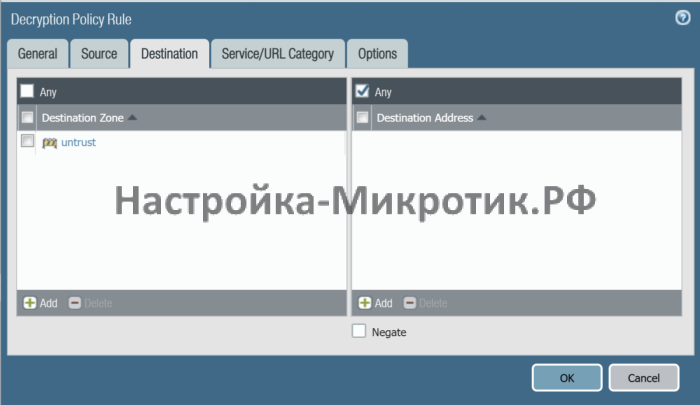Sort by Destination Zone column header

pos(83,118)
